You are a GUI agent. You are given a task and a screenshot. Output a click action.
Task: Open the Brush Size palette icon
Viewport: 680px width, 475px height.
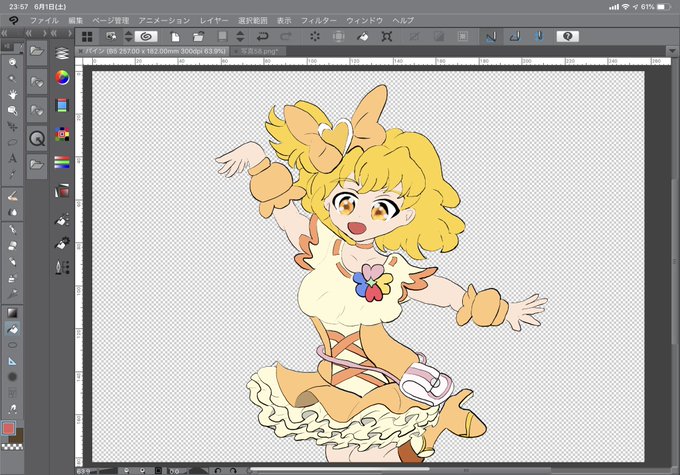coord(62,267)
